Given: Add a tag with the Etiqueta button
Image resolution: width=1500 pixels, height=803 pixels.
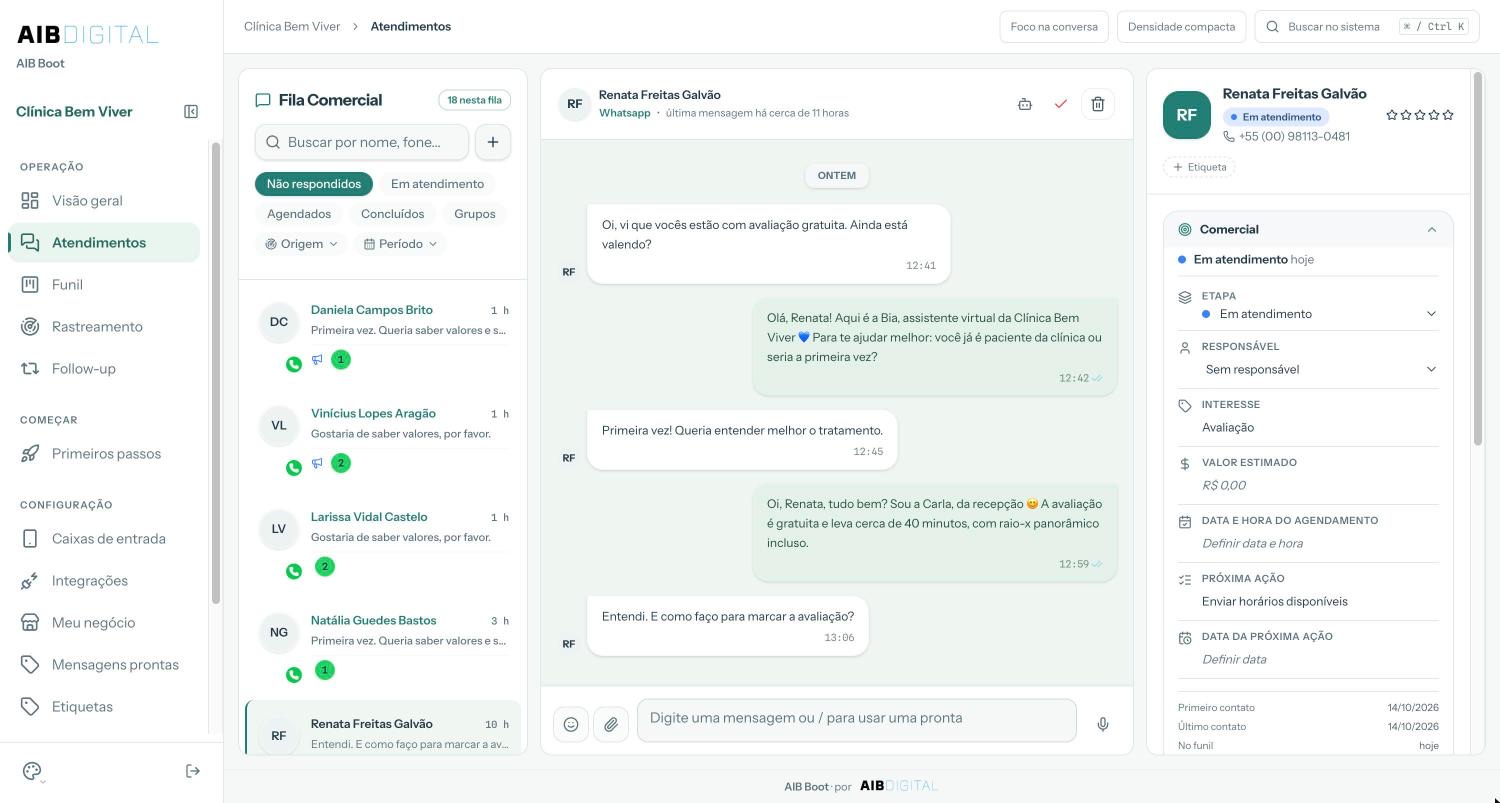Looking at the screenshot, I should 1200,167.
